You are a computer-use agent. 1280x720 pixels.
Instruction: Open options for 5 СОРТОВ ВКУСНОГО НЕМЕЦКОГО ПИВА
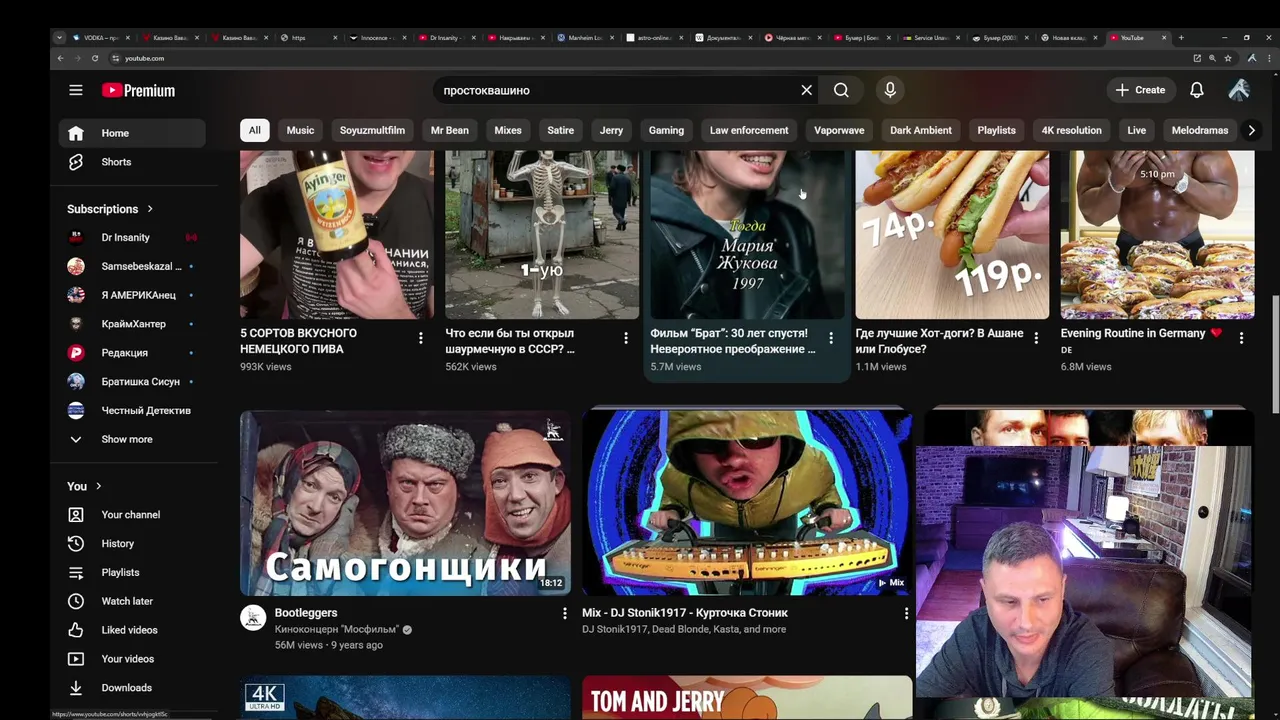[421, 338]
